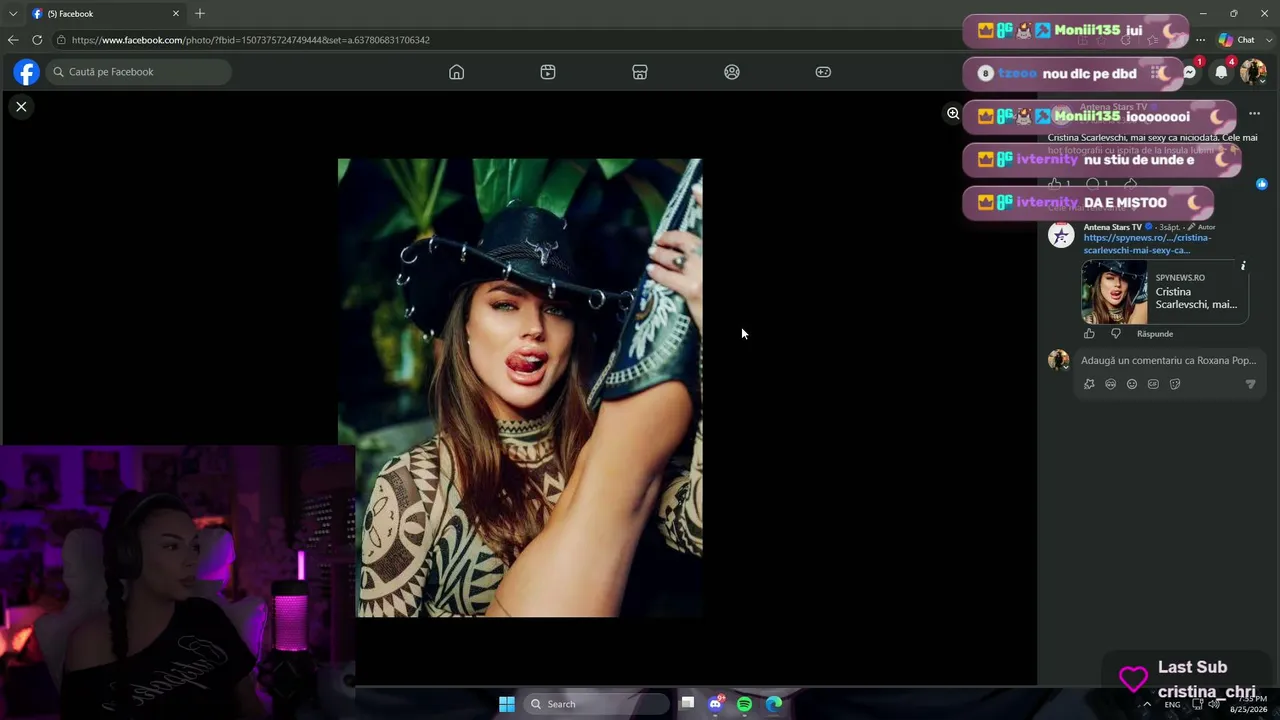Screen dimensions: 1280x720
Task: Expand the browser tab search dropdown
Action: tap(11, 14)
